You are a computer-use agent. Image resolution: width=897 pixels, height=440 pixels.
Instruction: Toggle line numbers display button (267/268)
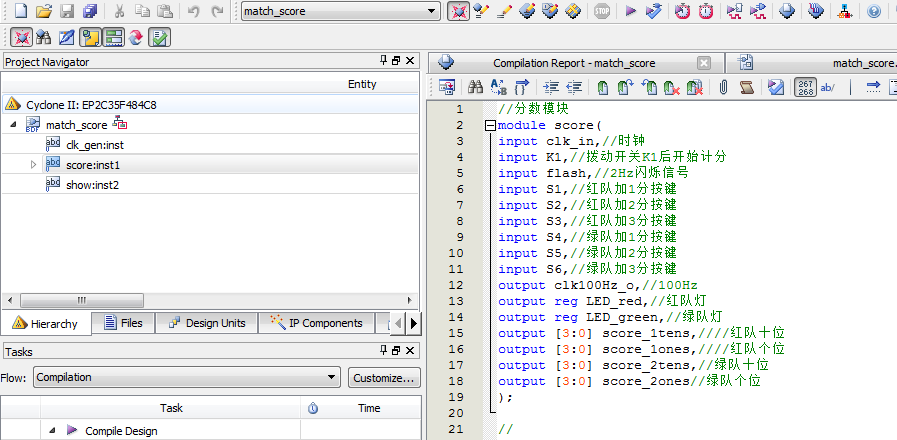804,87
